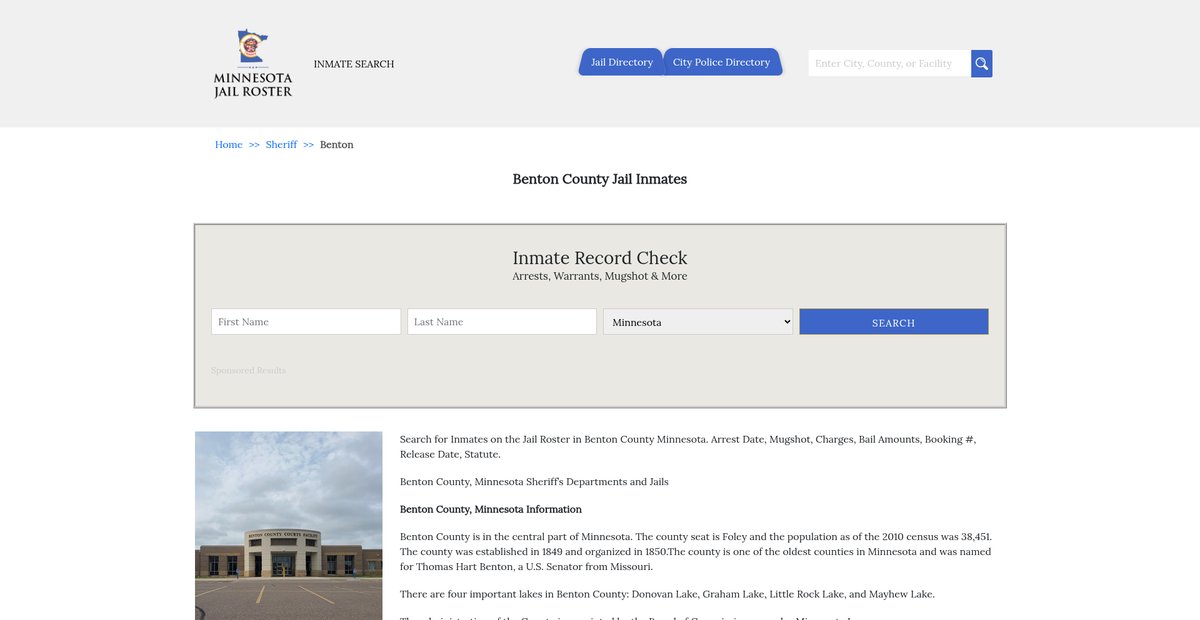Select the Benton breadcrumb item

coord(336,145)
